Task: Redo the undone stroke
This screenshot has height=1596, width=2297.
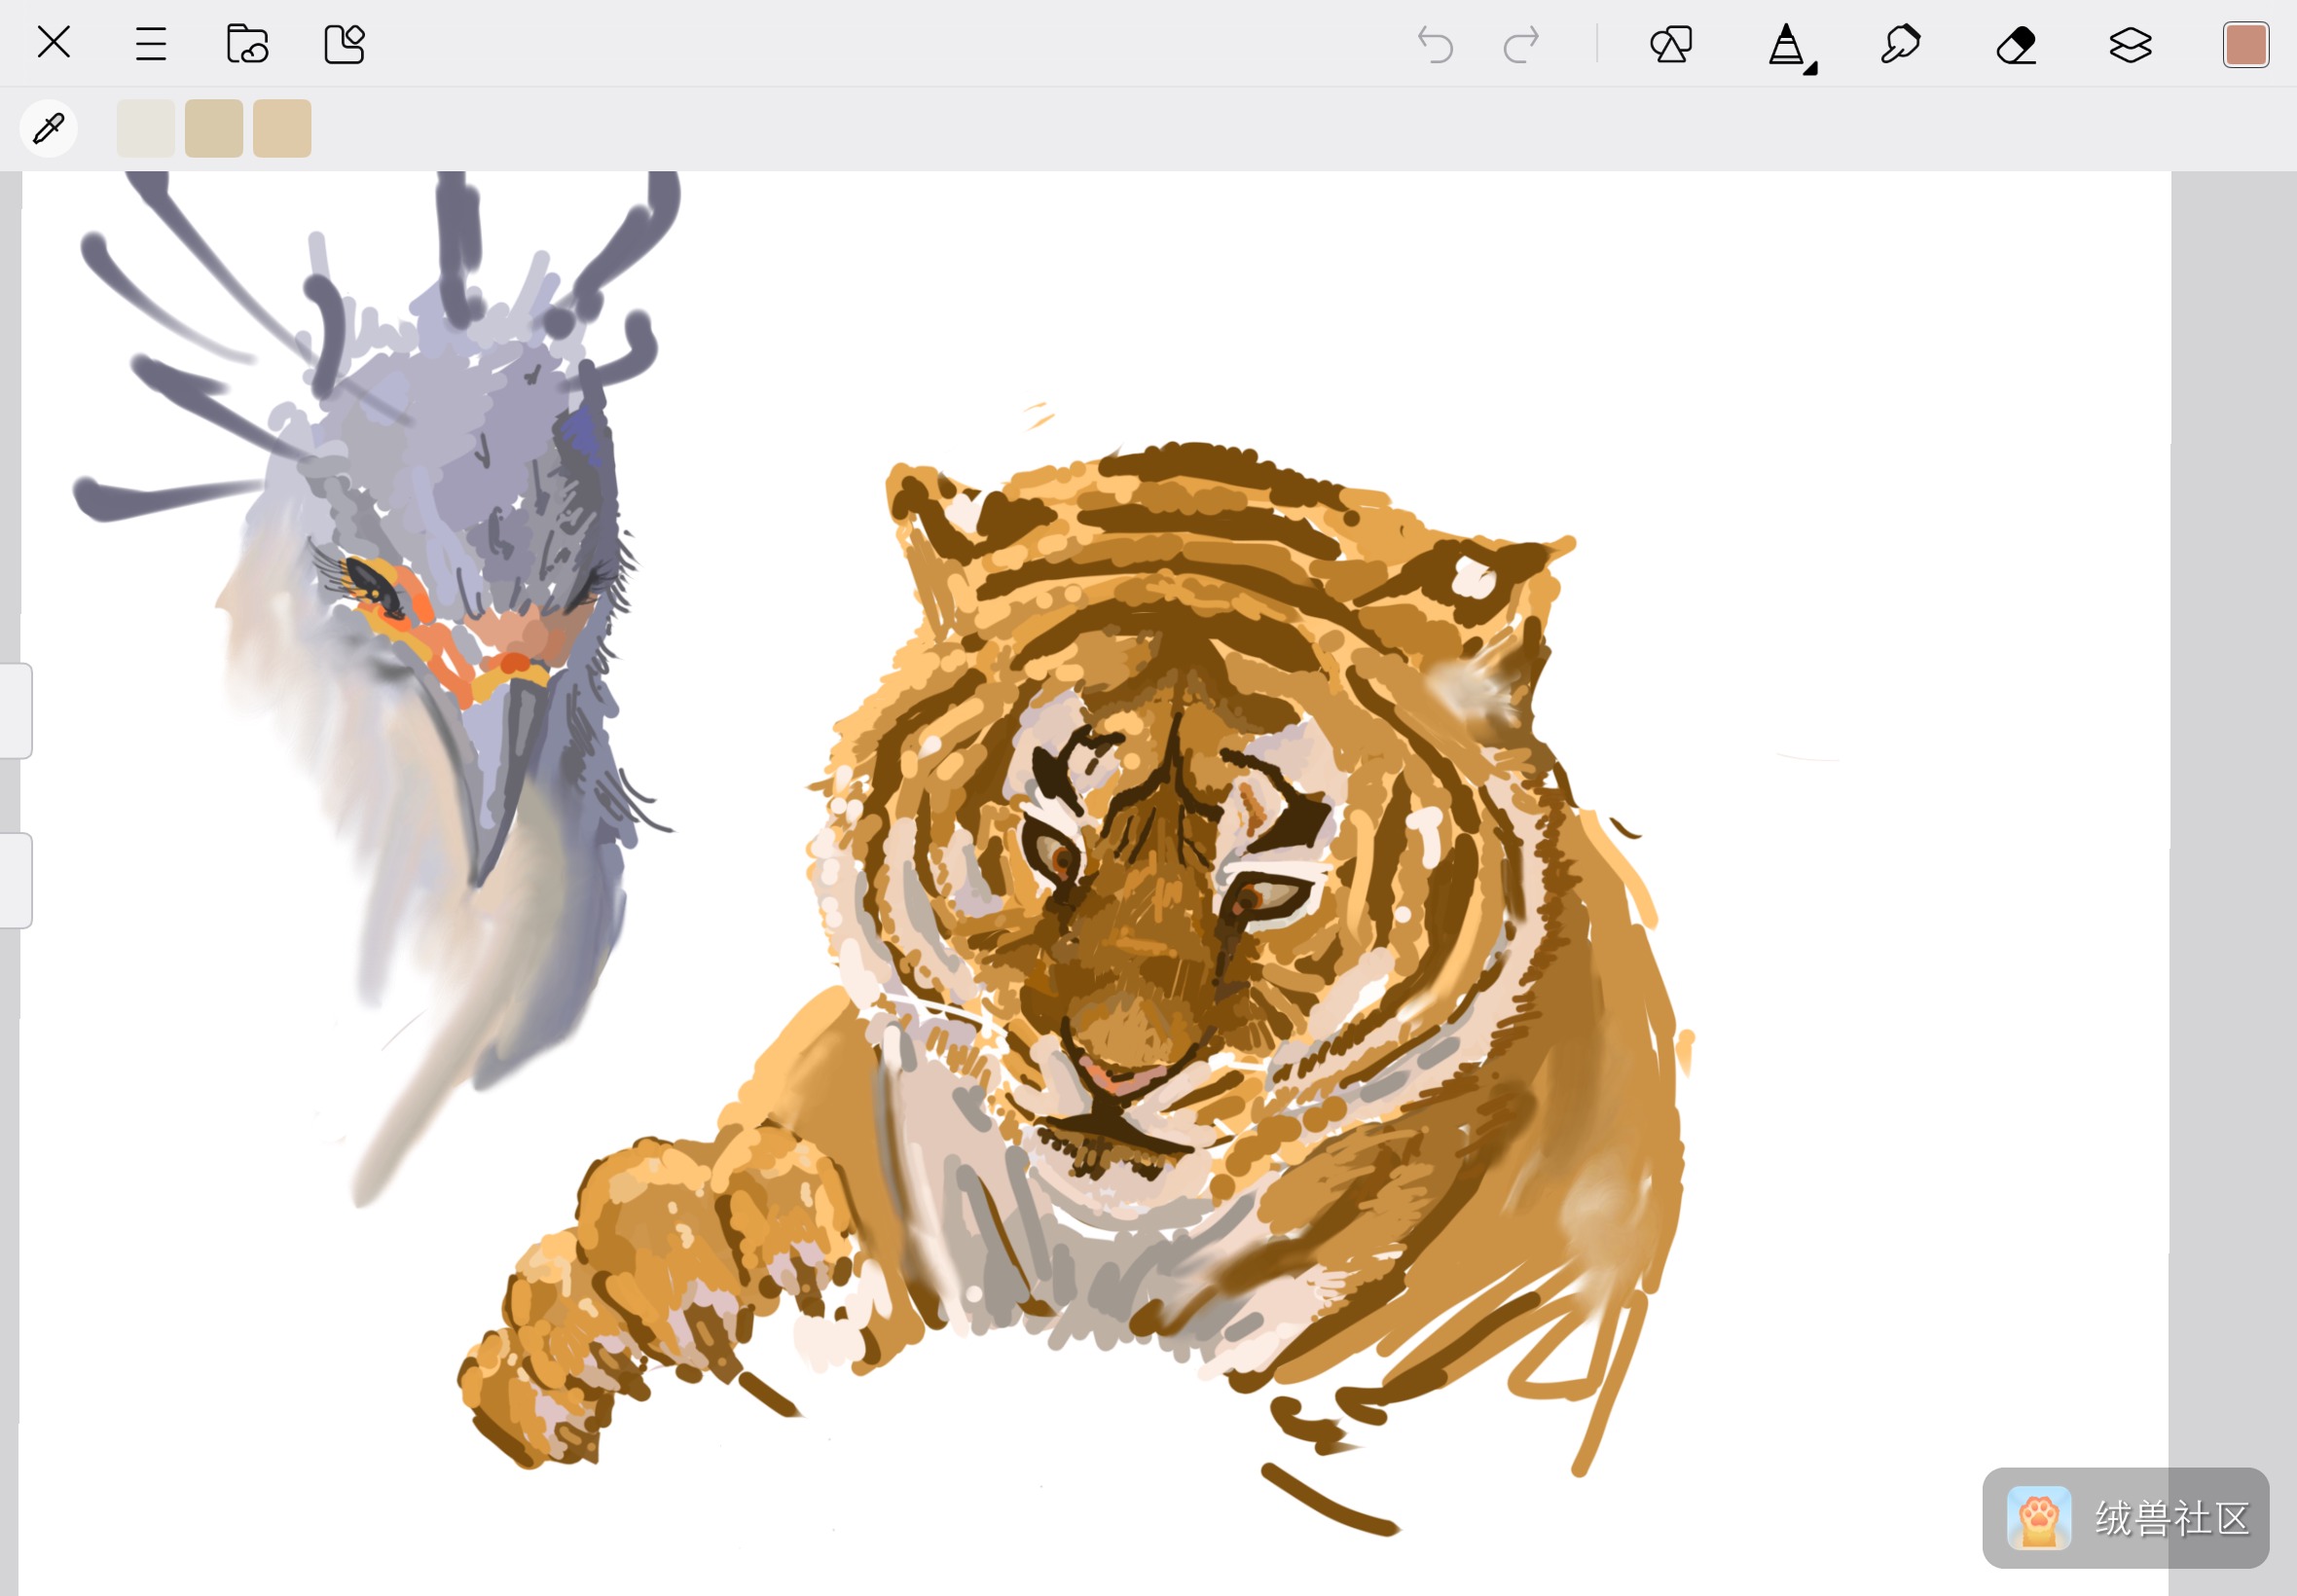Action: [x=1521, y=45]
